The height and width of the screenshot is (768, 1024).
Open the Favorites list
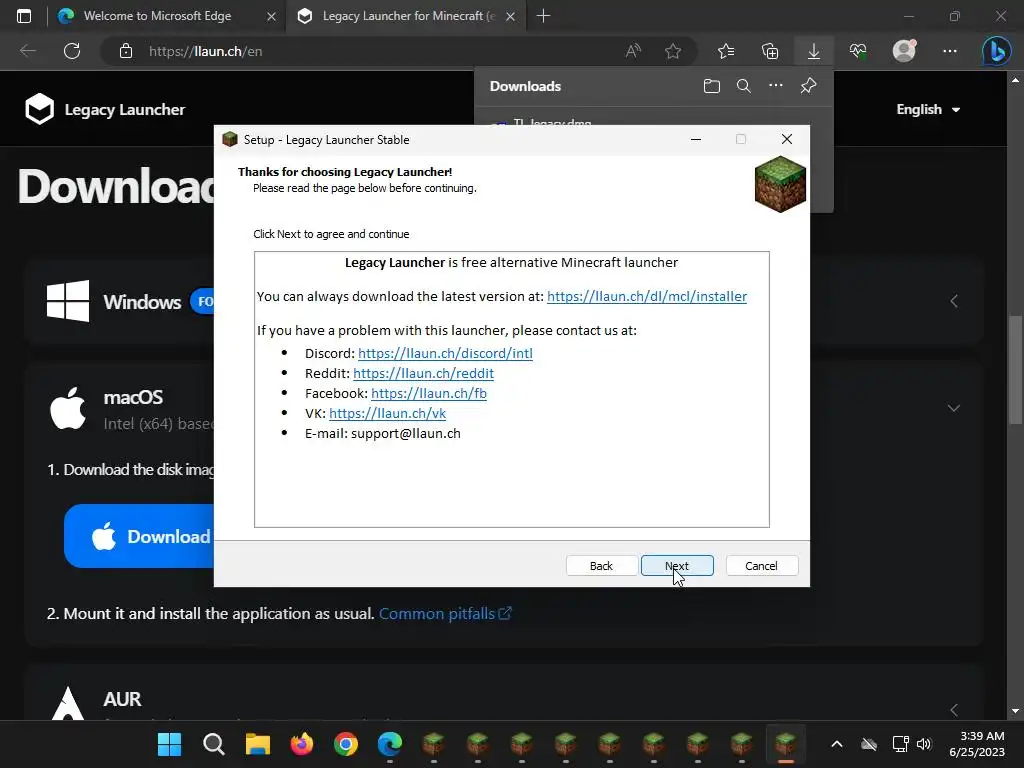[x=726, y=51]
